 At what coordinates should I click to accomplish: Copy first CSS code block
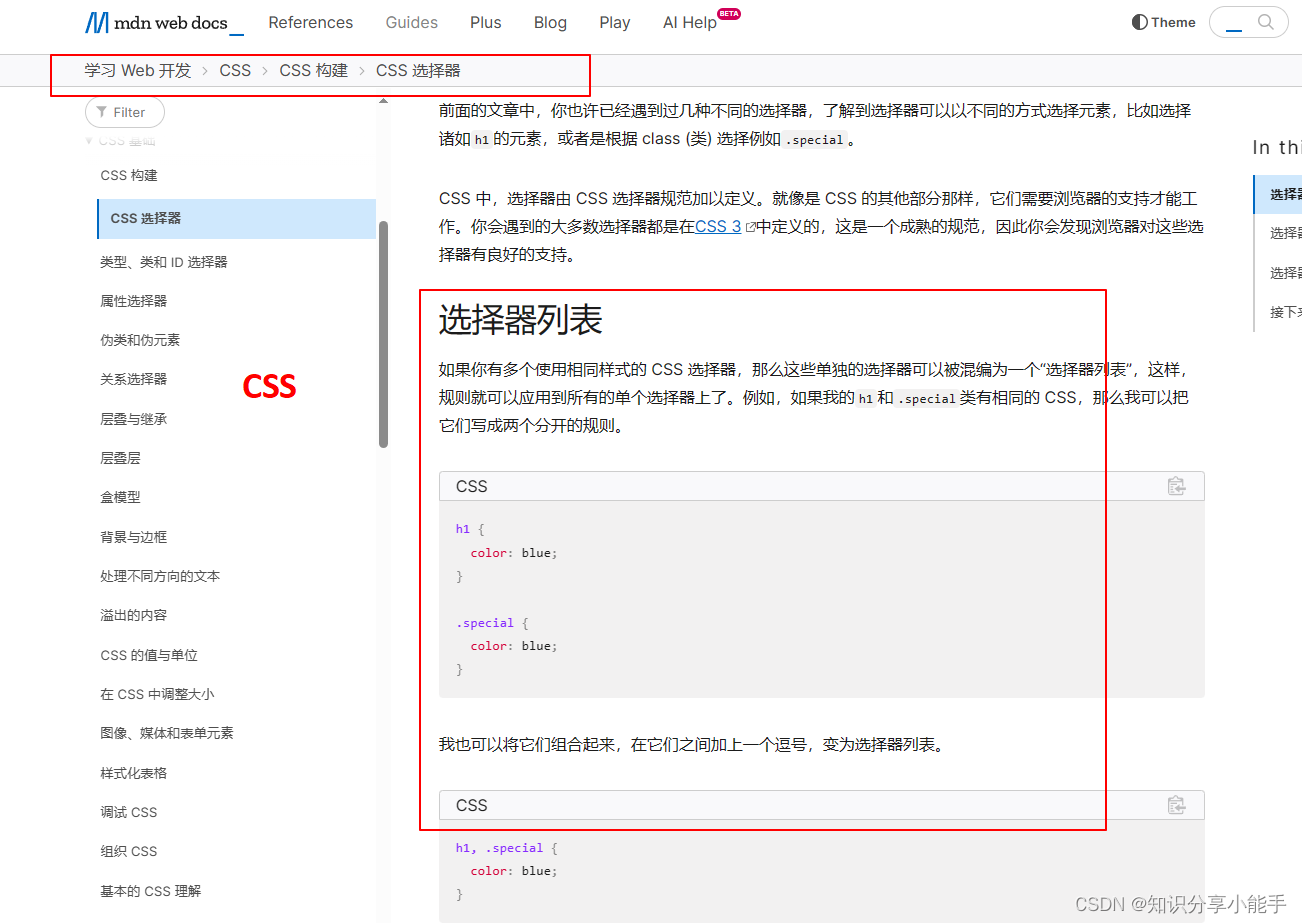pyautogui.click(x=1176, y=486)
